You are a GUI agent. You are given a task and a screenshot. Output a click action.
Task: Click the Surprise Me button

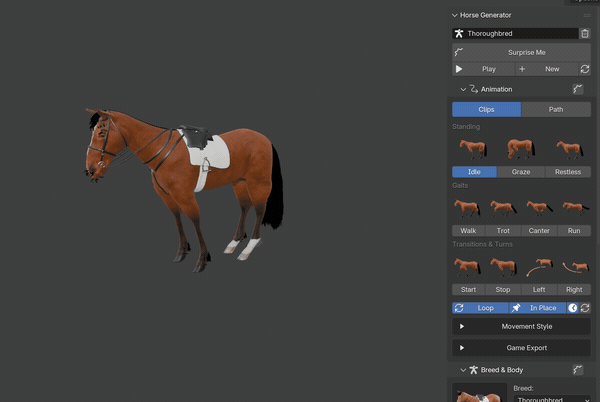tap(521, 52)
